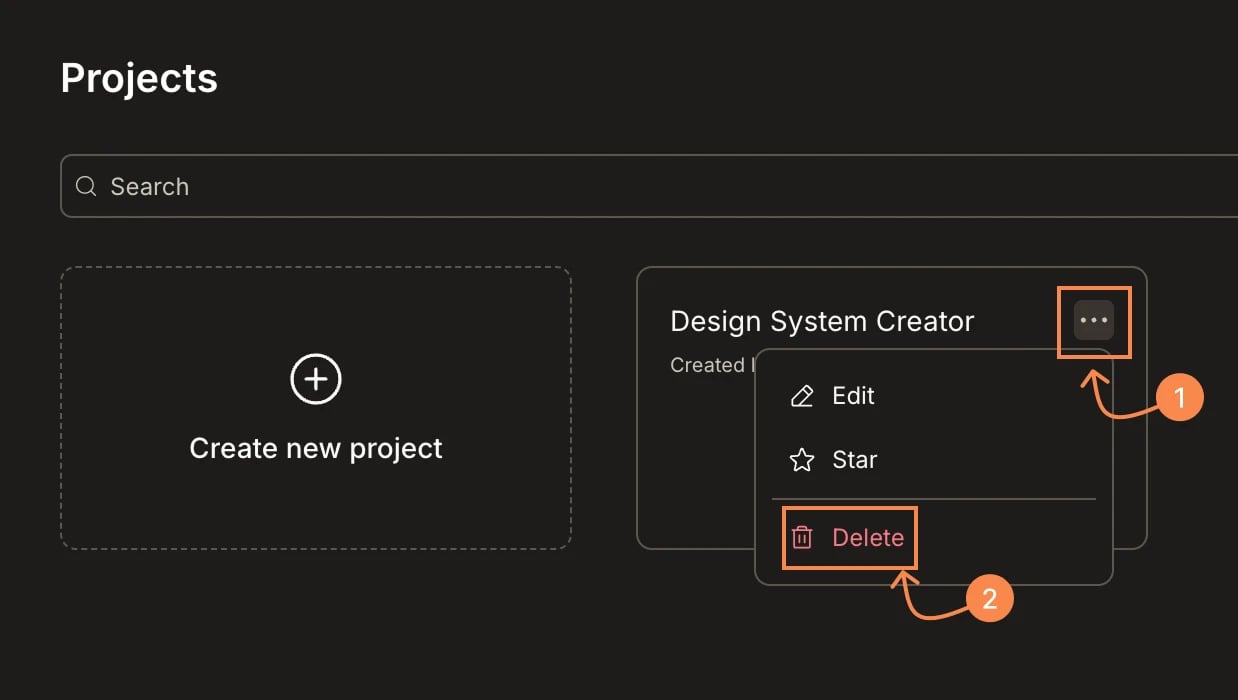This screenshot has width=1238, height=700.
Task: Click the Create new project label
Action: point(316,448)
